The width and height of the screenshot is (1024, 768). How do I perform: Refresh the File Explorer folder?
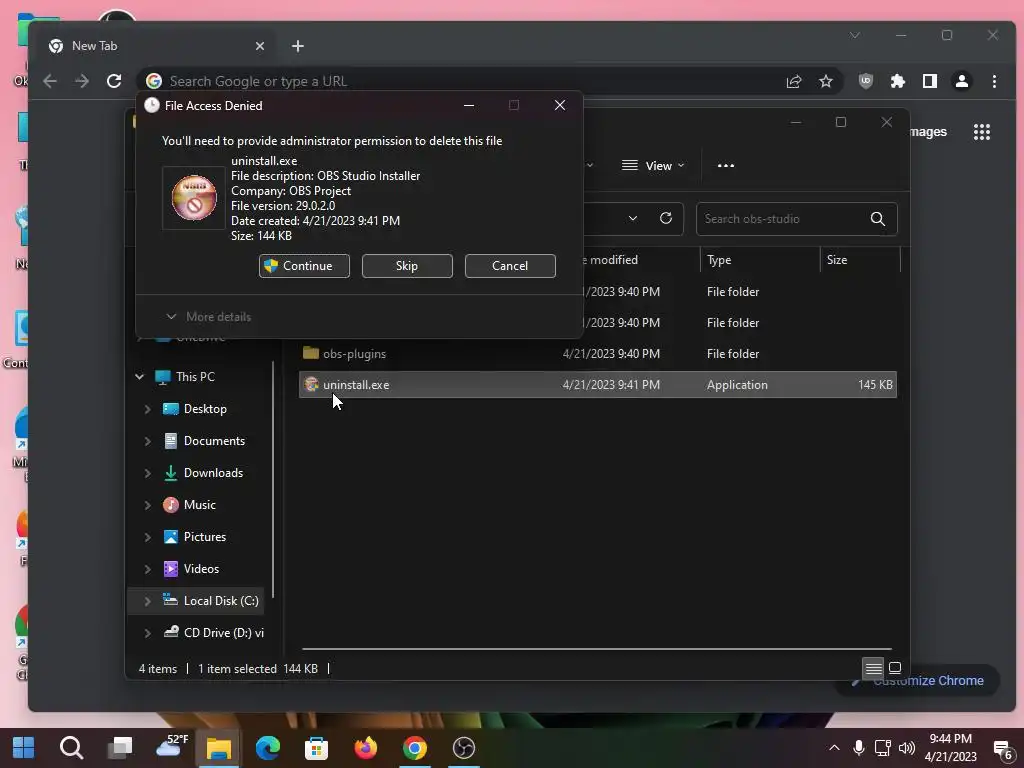pyautogui.click(x=665, y=218)
